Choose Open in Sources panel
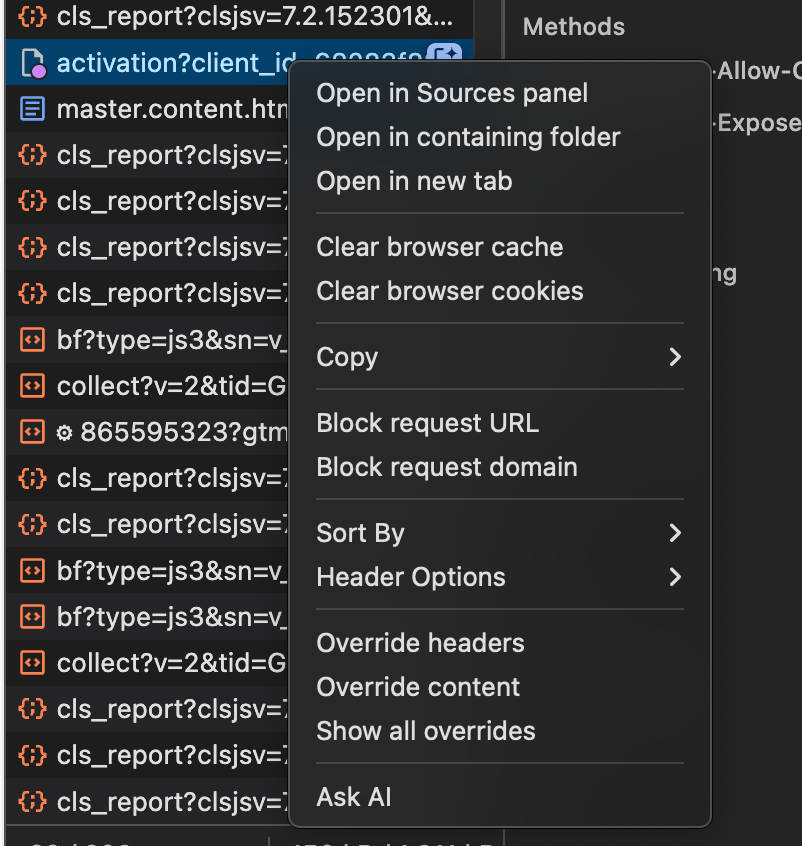Viewport: 802px width, 846px height. [x=452, y=93]
